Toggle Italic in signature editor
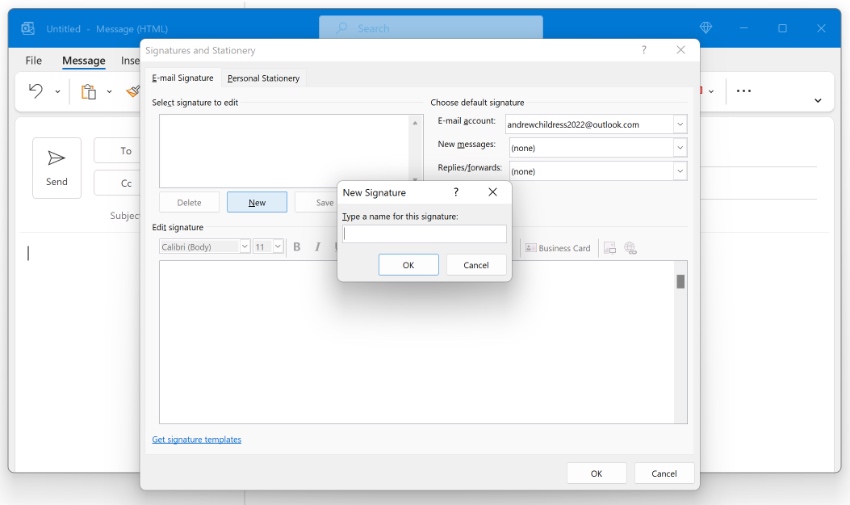The image size is (850, 505). 317,247
